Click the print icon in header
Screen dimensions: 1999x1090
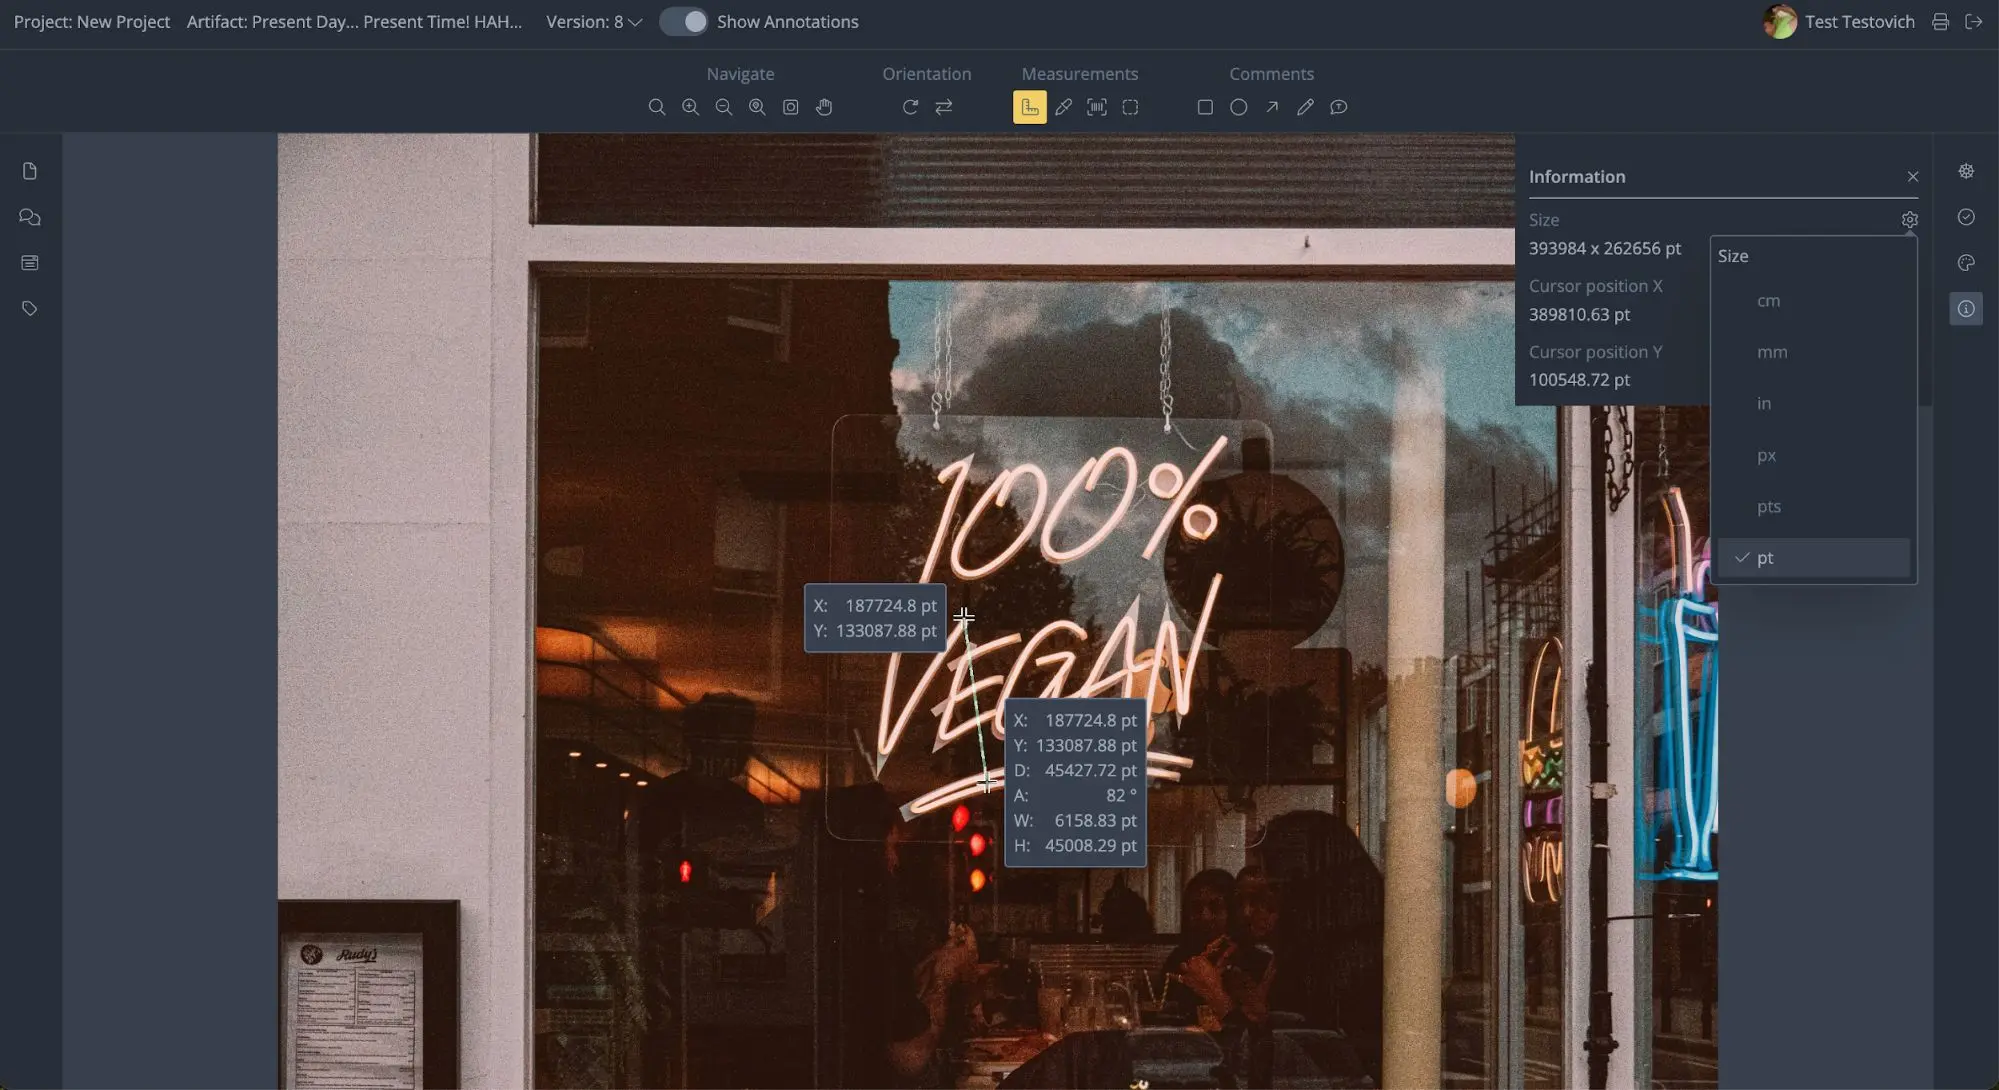pos(1940,22)
